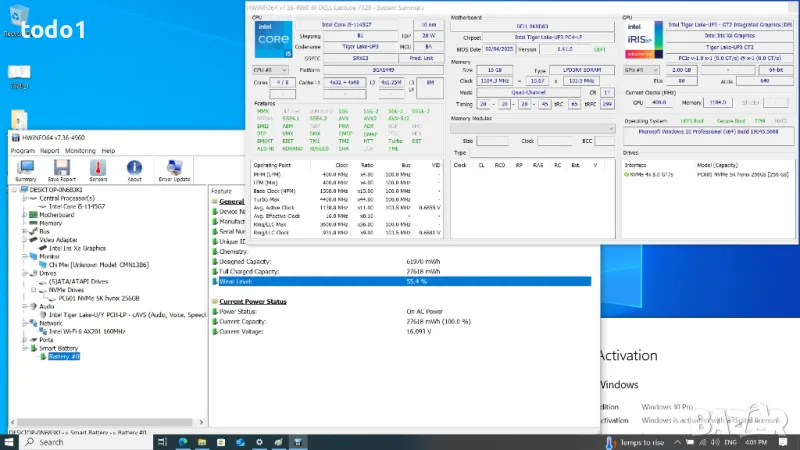
Task: Collapse the Central Processor(s) tree node
Action: [x=24, y=198]
